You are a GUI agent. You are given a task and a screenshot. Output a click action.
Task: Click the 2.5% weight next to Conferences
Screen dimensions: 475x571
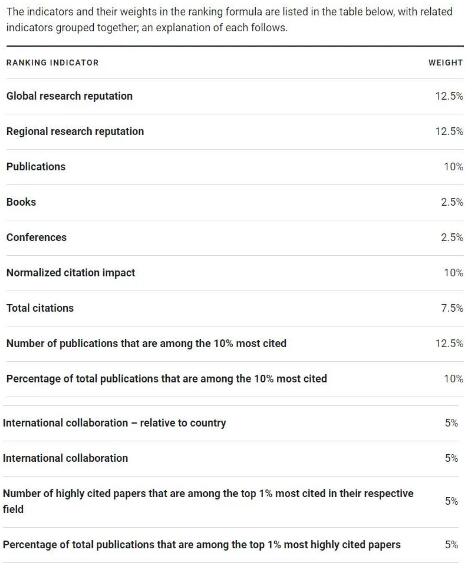[x=452, y=237]
